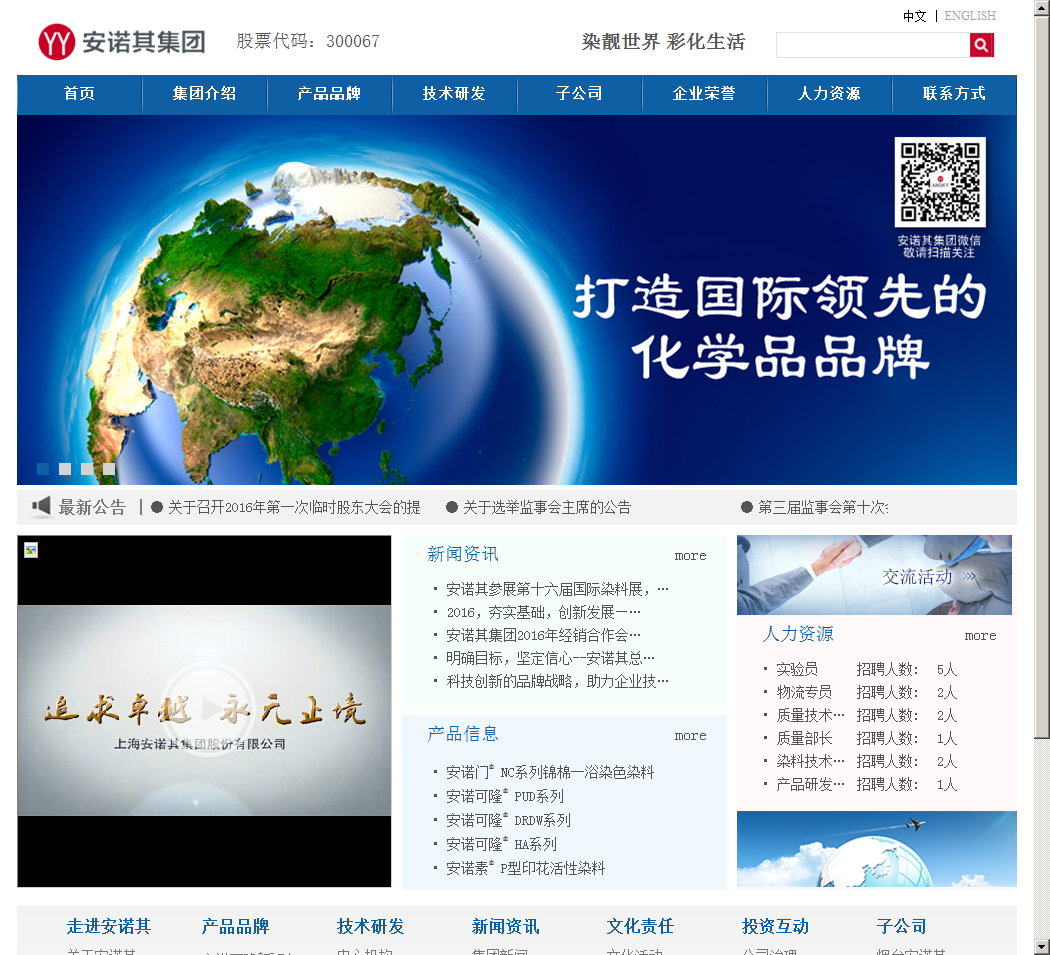Click the speaker announcement icon
The height and width of the screenshot is (955, 1050).
pyautogui.click(x=42, y=506)
